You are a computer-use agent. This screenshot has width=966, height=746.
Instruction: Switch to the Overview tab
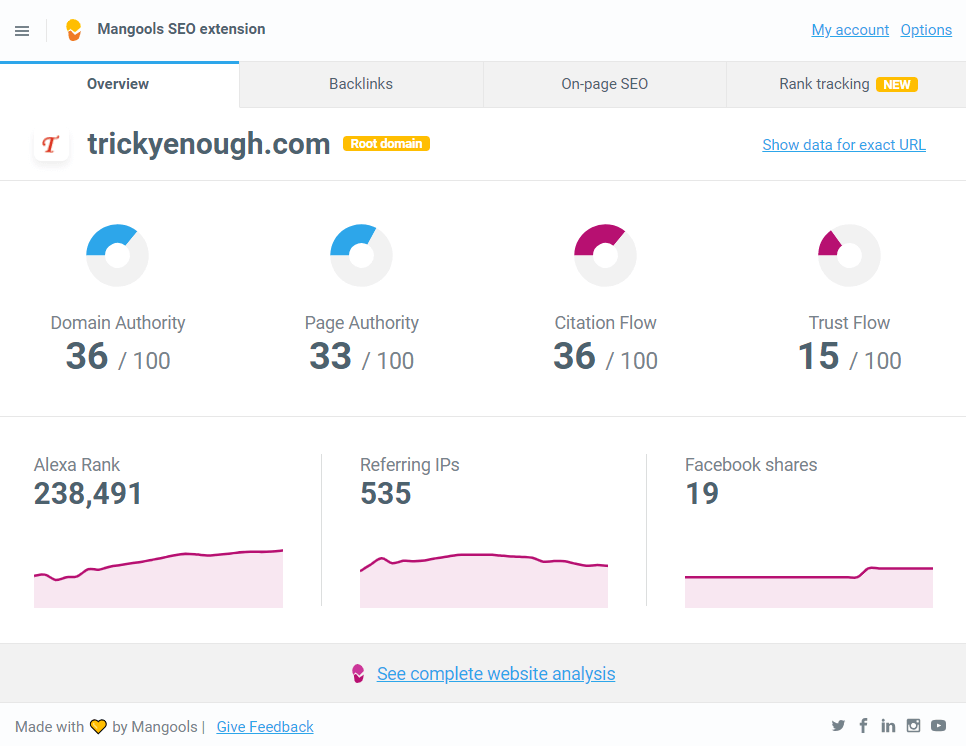point(119,84)
